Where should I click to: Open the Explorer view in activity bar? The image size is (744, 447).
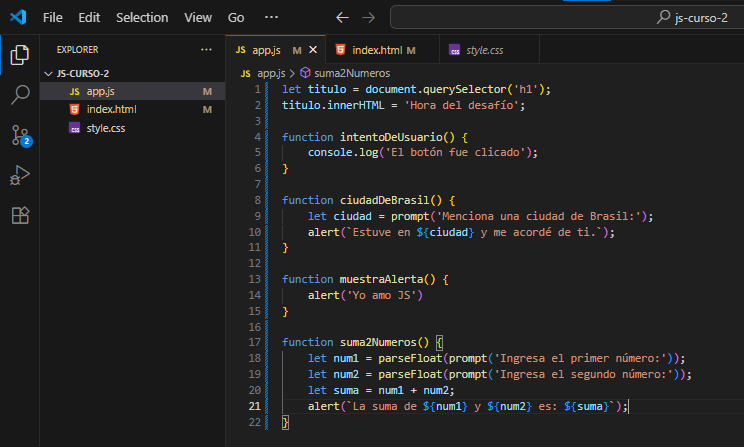pyautogui.click(x=19, y=55)
